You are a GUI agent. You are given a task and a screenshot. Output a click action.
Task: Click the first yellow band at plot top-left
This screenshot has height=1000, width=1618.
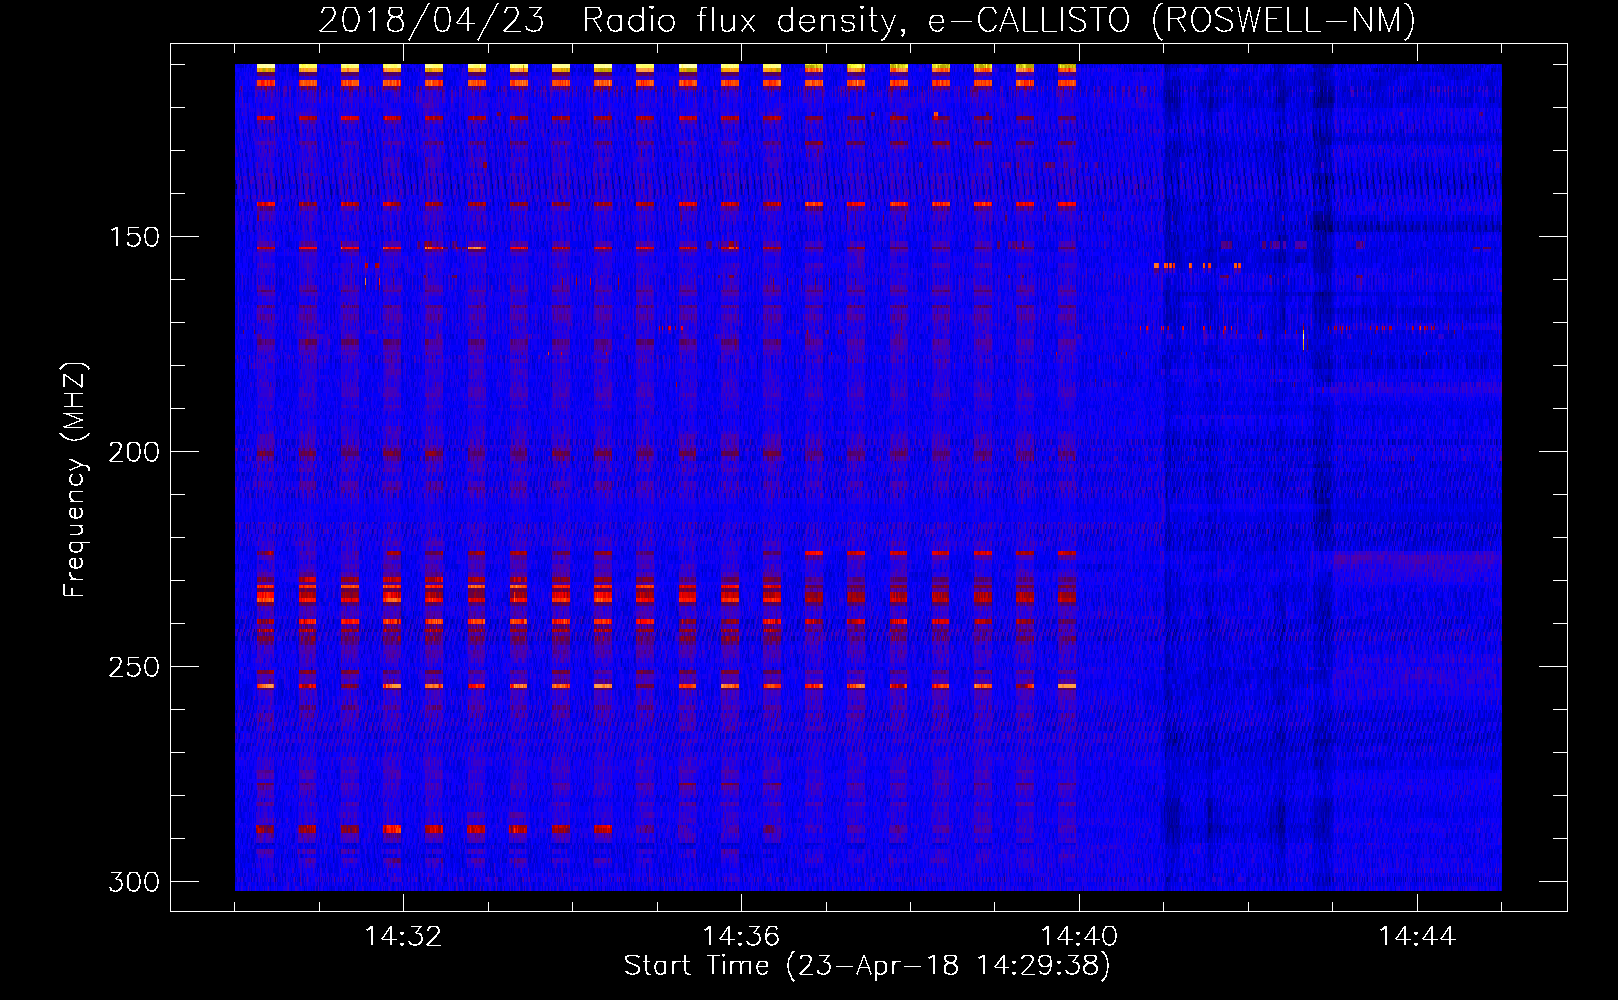click(265, 68)
